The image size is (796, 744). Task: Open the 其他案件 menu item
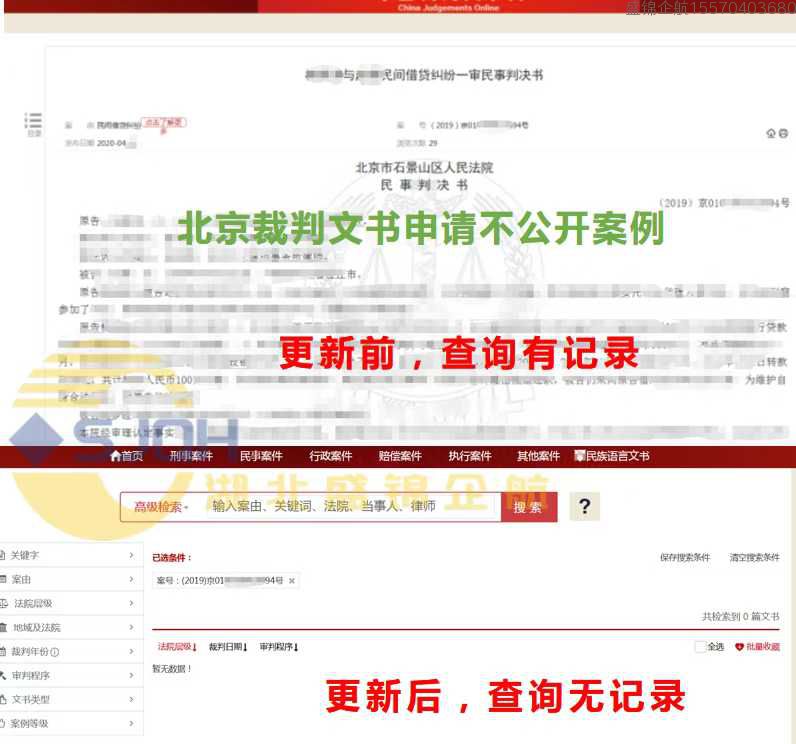coord(538,456)
